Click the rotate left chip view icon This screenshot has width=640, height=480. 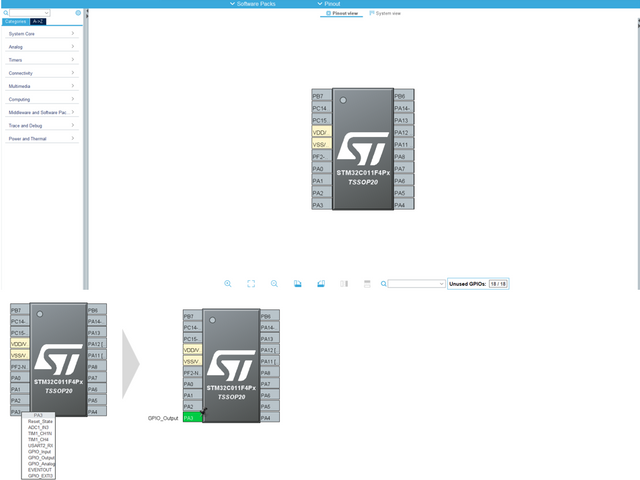tap(298, 284)
